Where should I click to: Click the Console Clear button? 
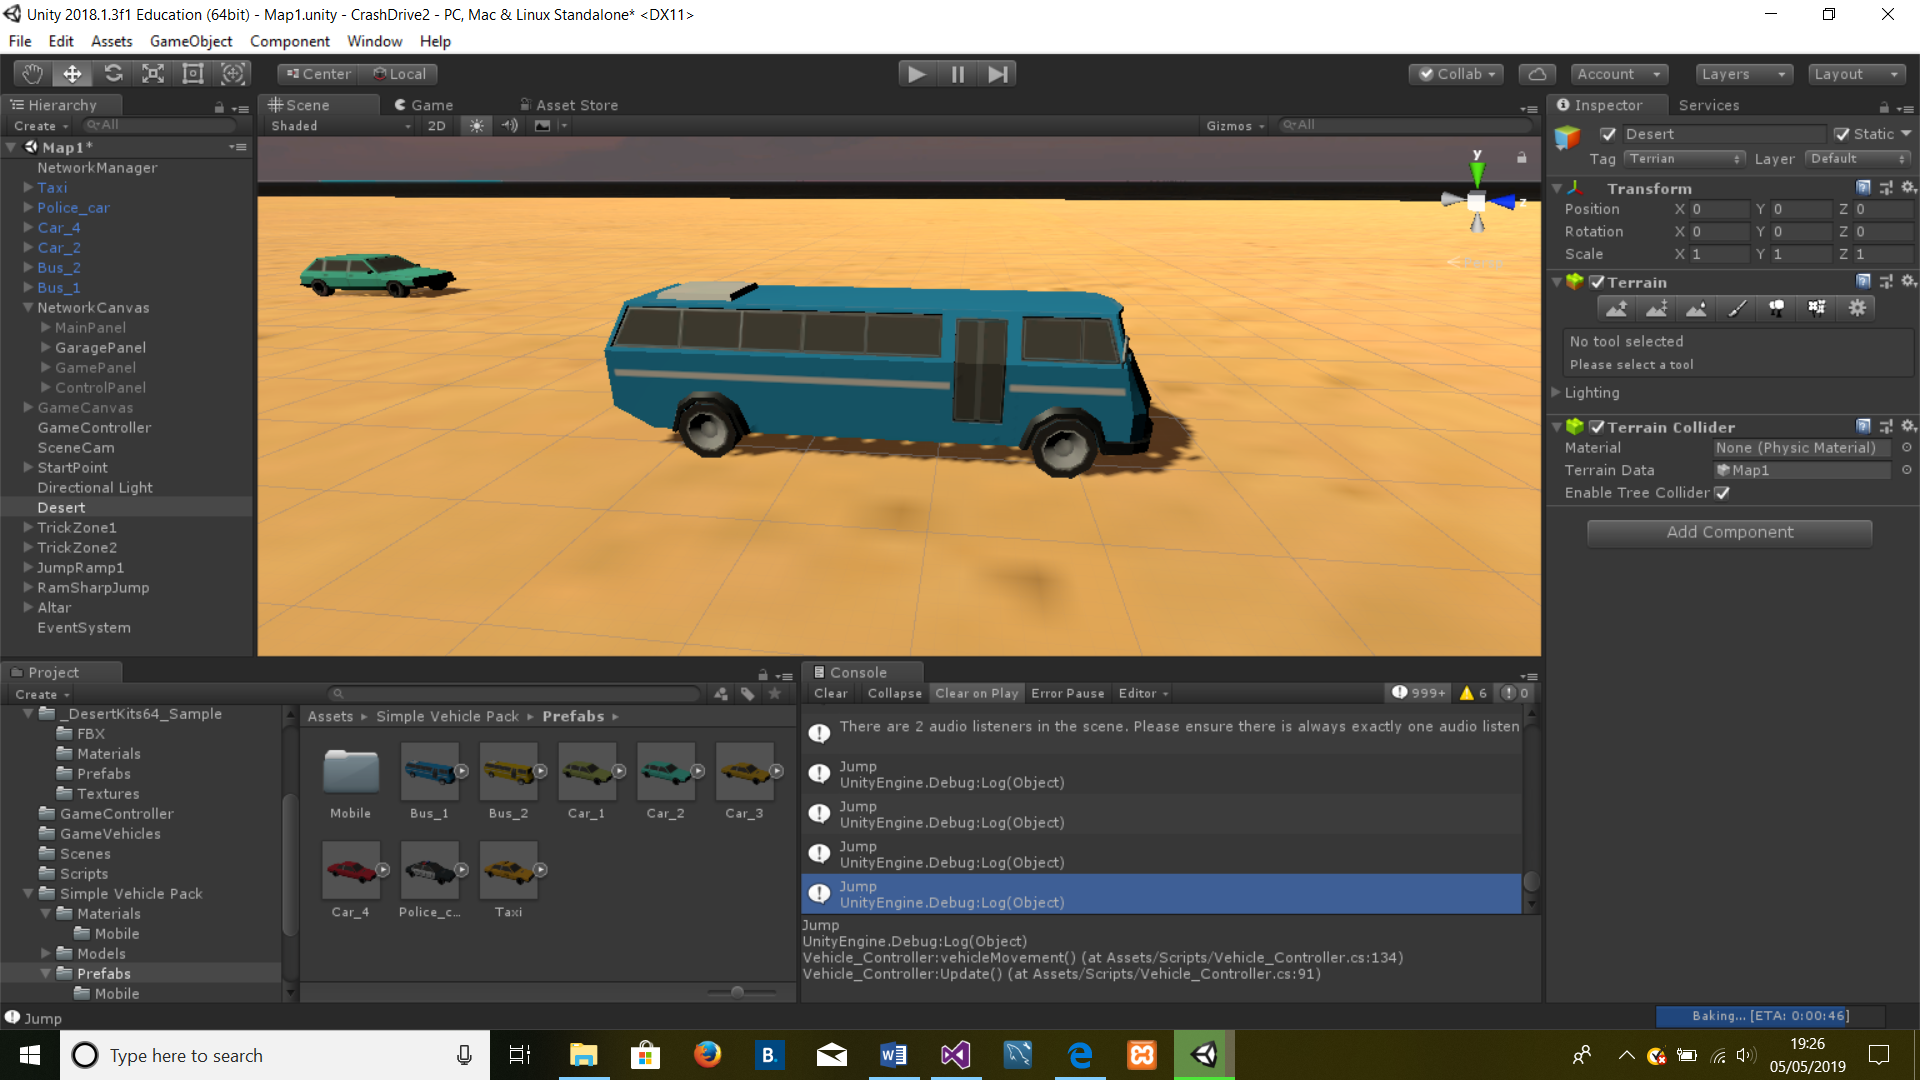830,693
